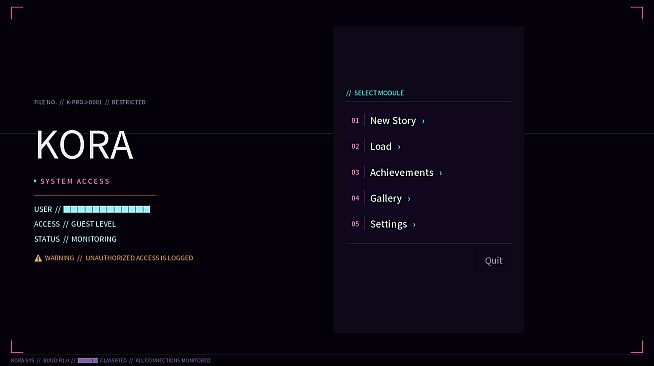Expand the Gallery chevron arrow
The image size is (654, 366).
409,199
